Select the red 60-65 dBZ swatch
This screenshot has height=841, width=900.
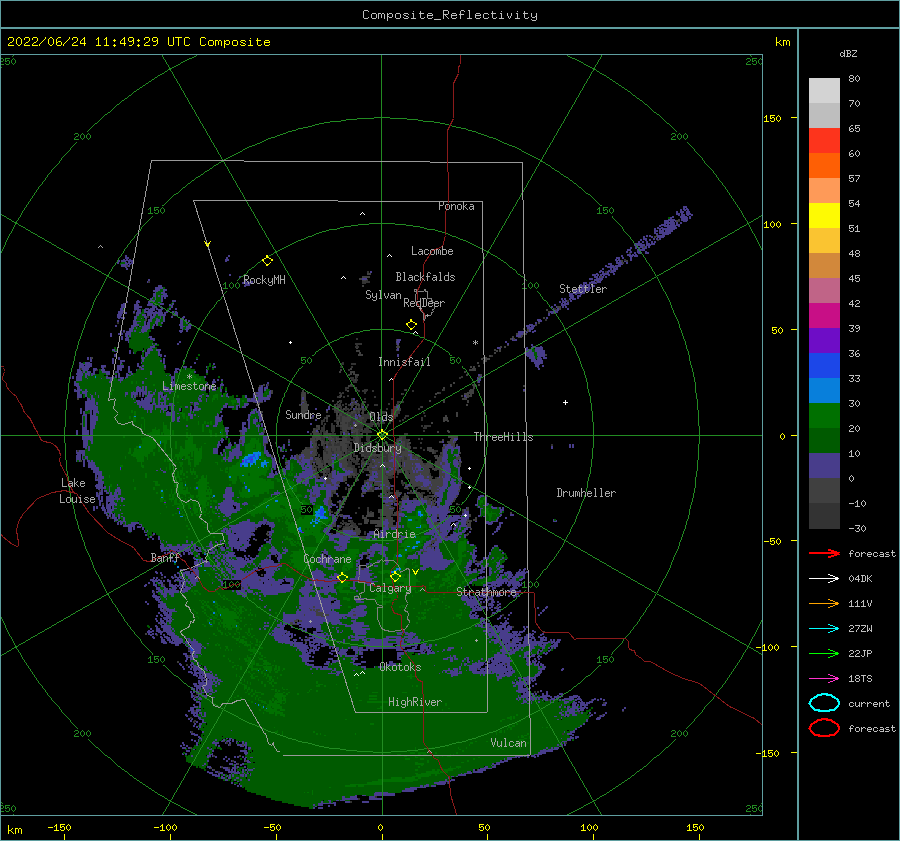click(x=824, y=141)
